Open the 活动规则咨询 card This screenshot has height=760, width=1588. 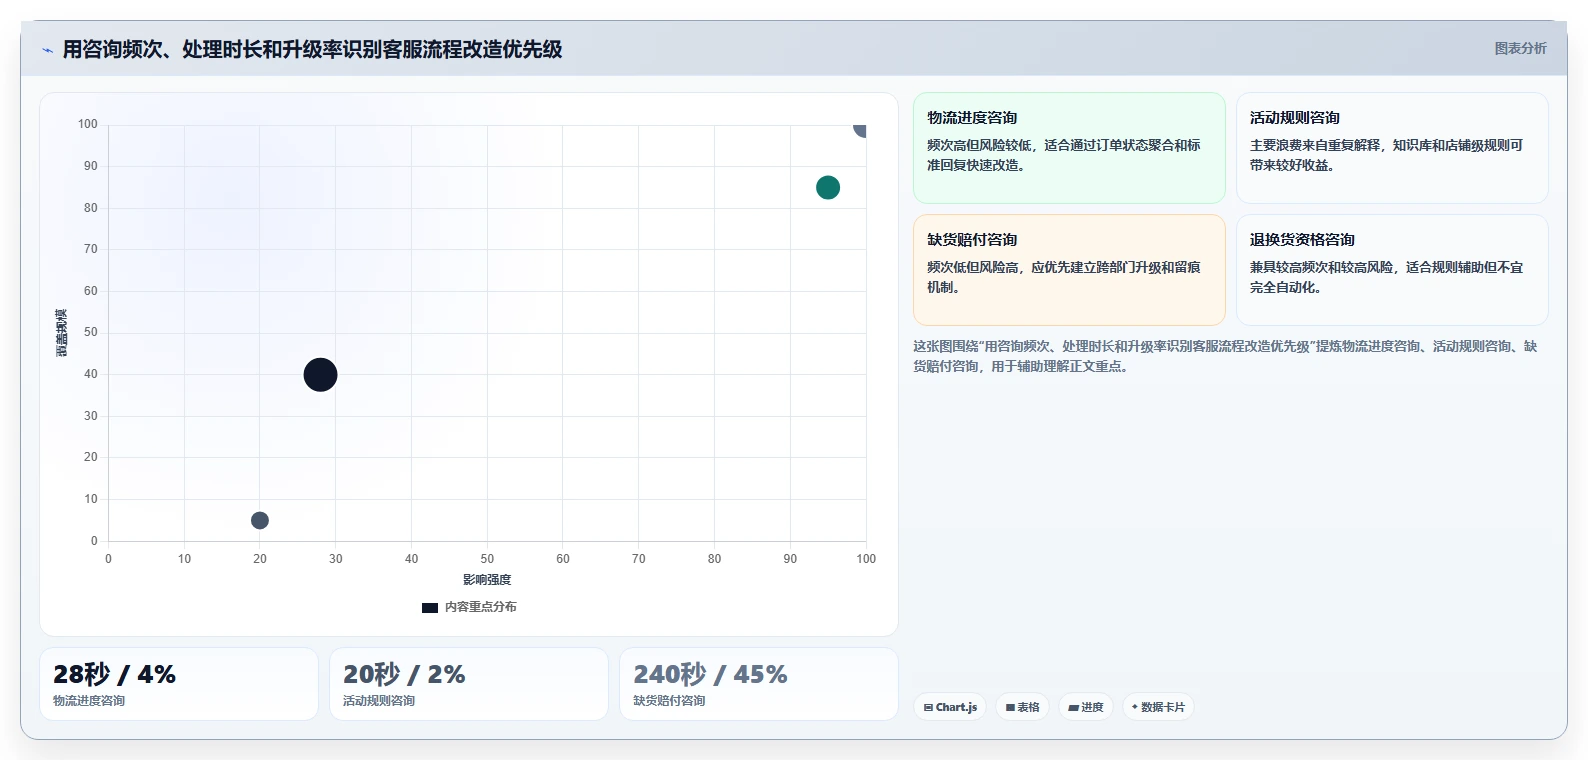(x=1392, y=148)
